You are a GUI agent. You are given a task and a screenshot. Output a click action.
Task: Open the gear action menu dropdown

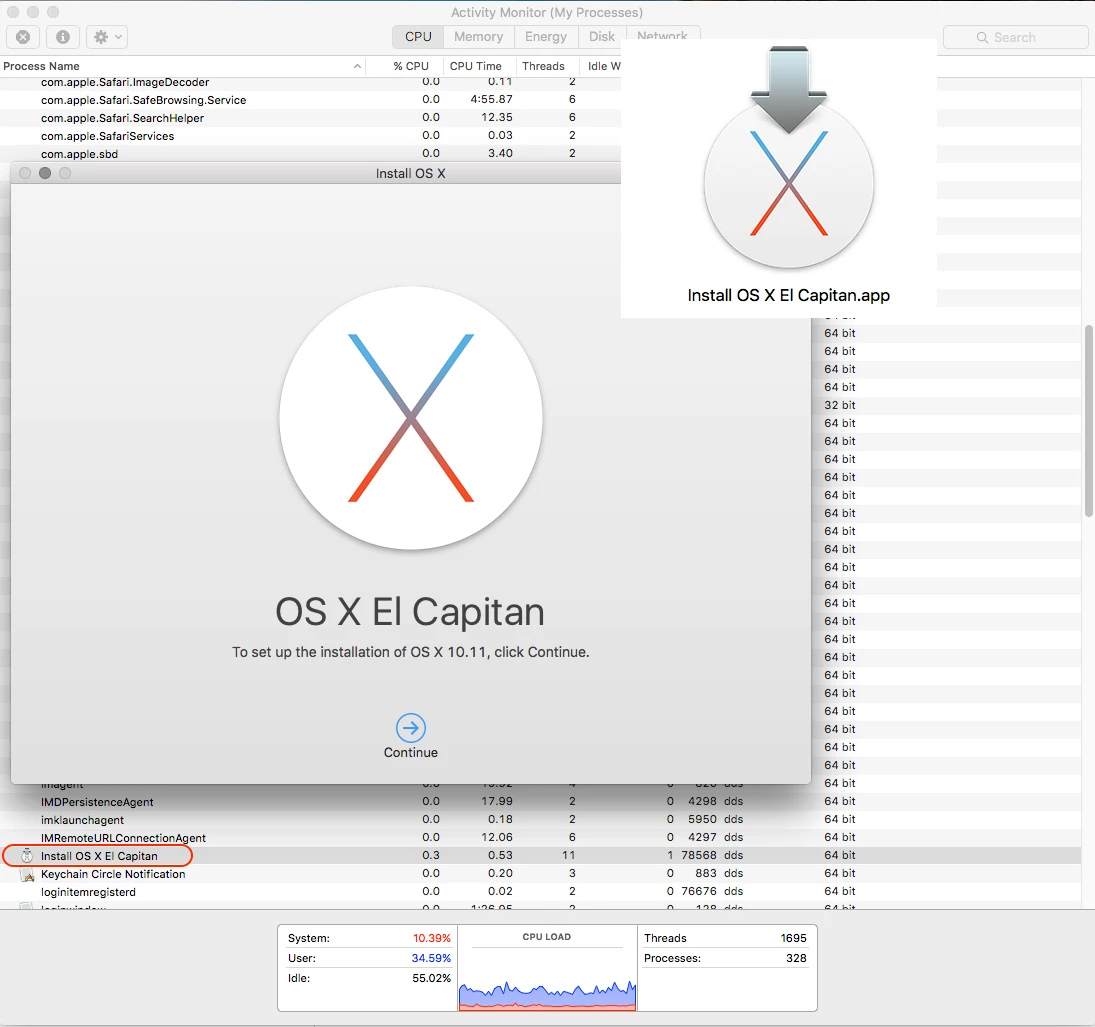tap(107, 37)
